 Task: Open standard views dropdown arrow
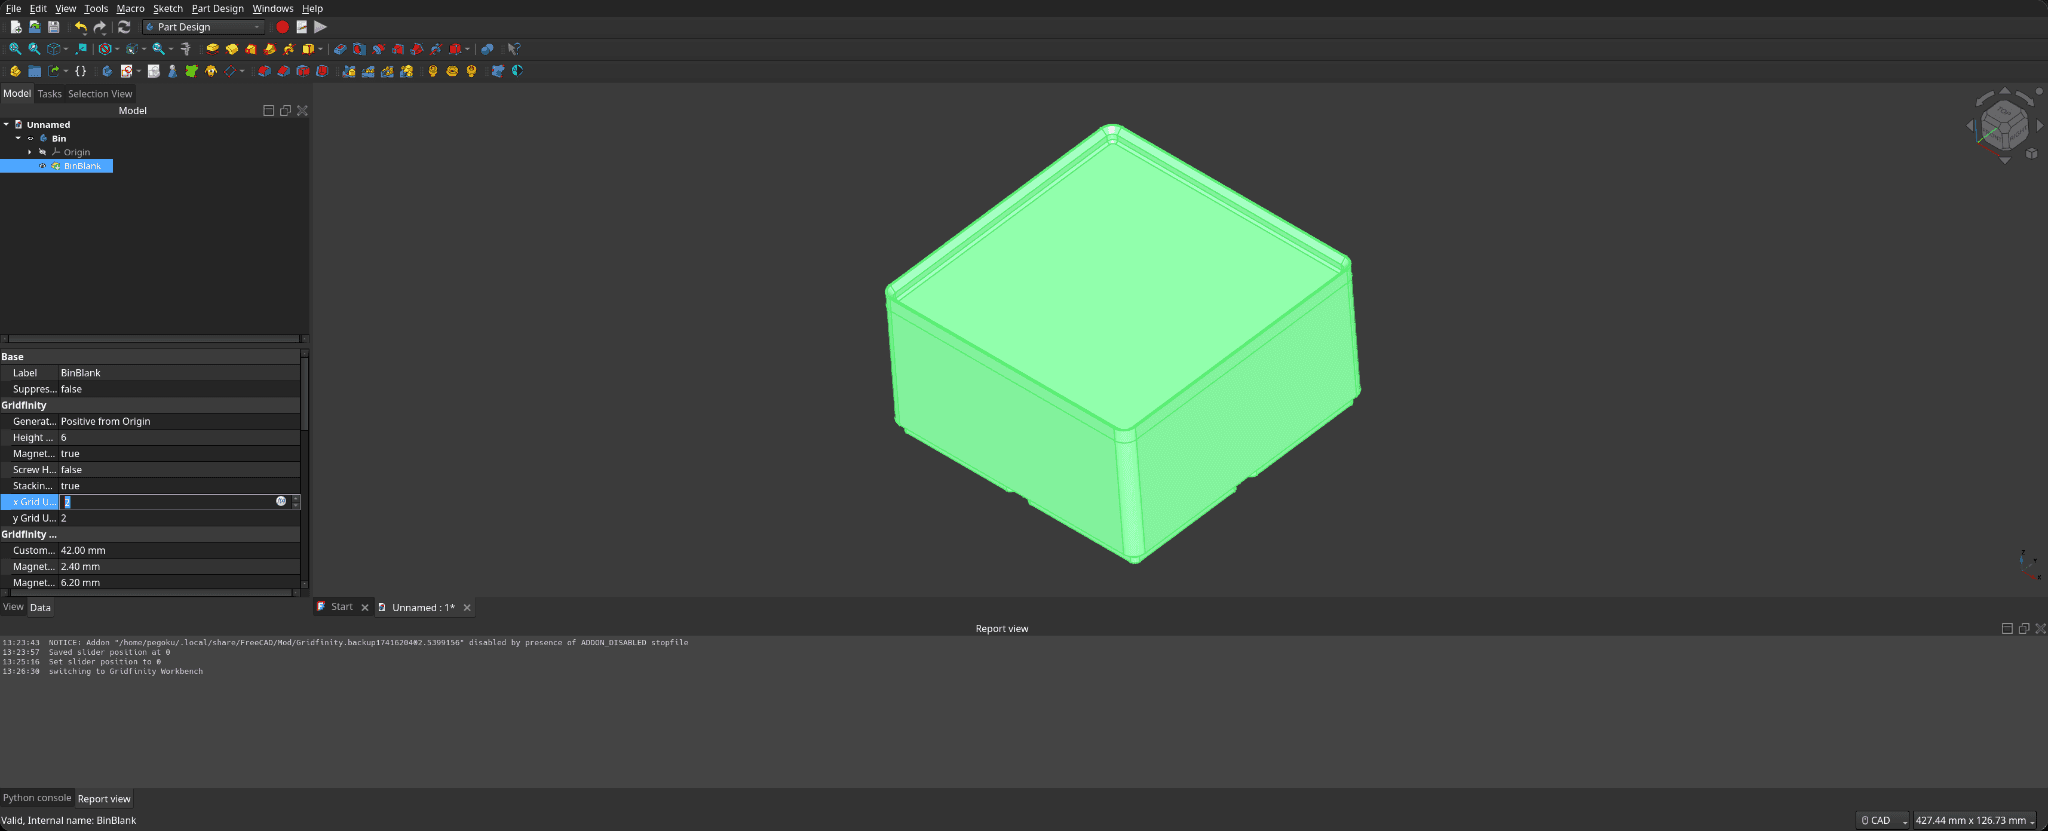pos(66,49)
